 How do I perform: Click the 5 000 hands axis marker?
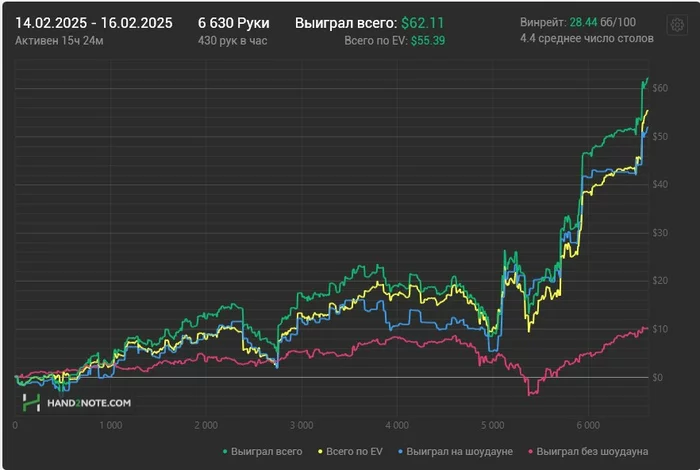click(492, 424)
